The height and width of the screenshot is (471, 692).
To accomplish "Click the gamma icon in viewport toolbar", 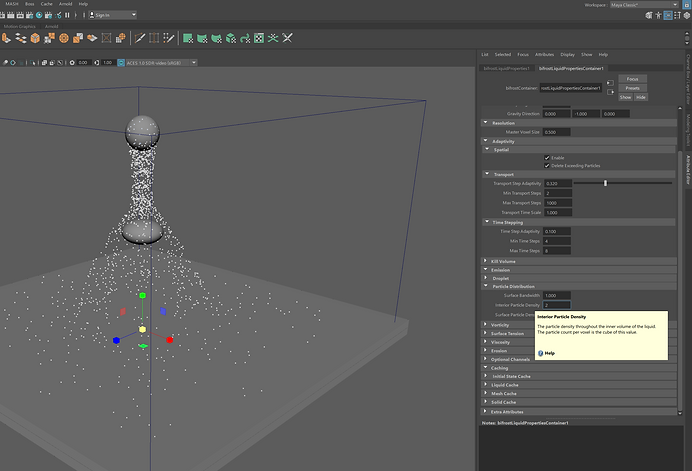I will coord(97,63).
